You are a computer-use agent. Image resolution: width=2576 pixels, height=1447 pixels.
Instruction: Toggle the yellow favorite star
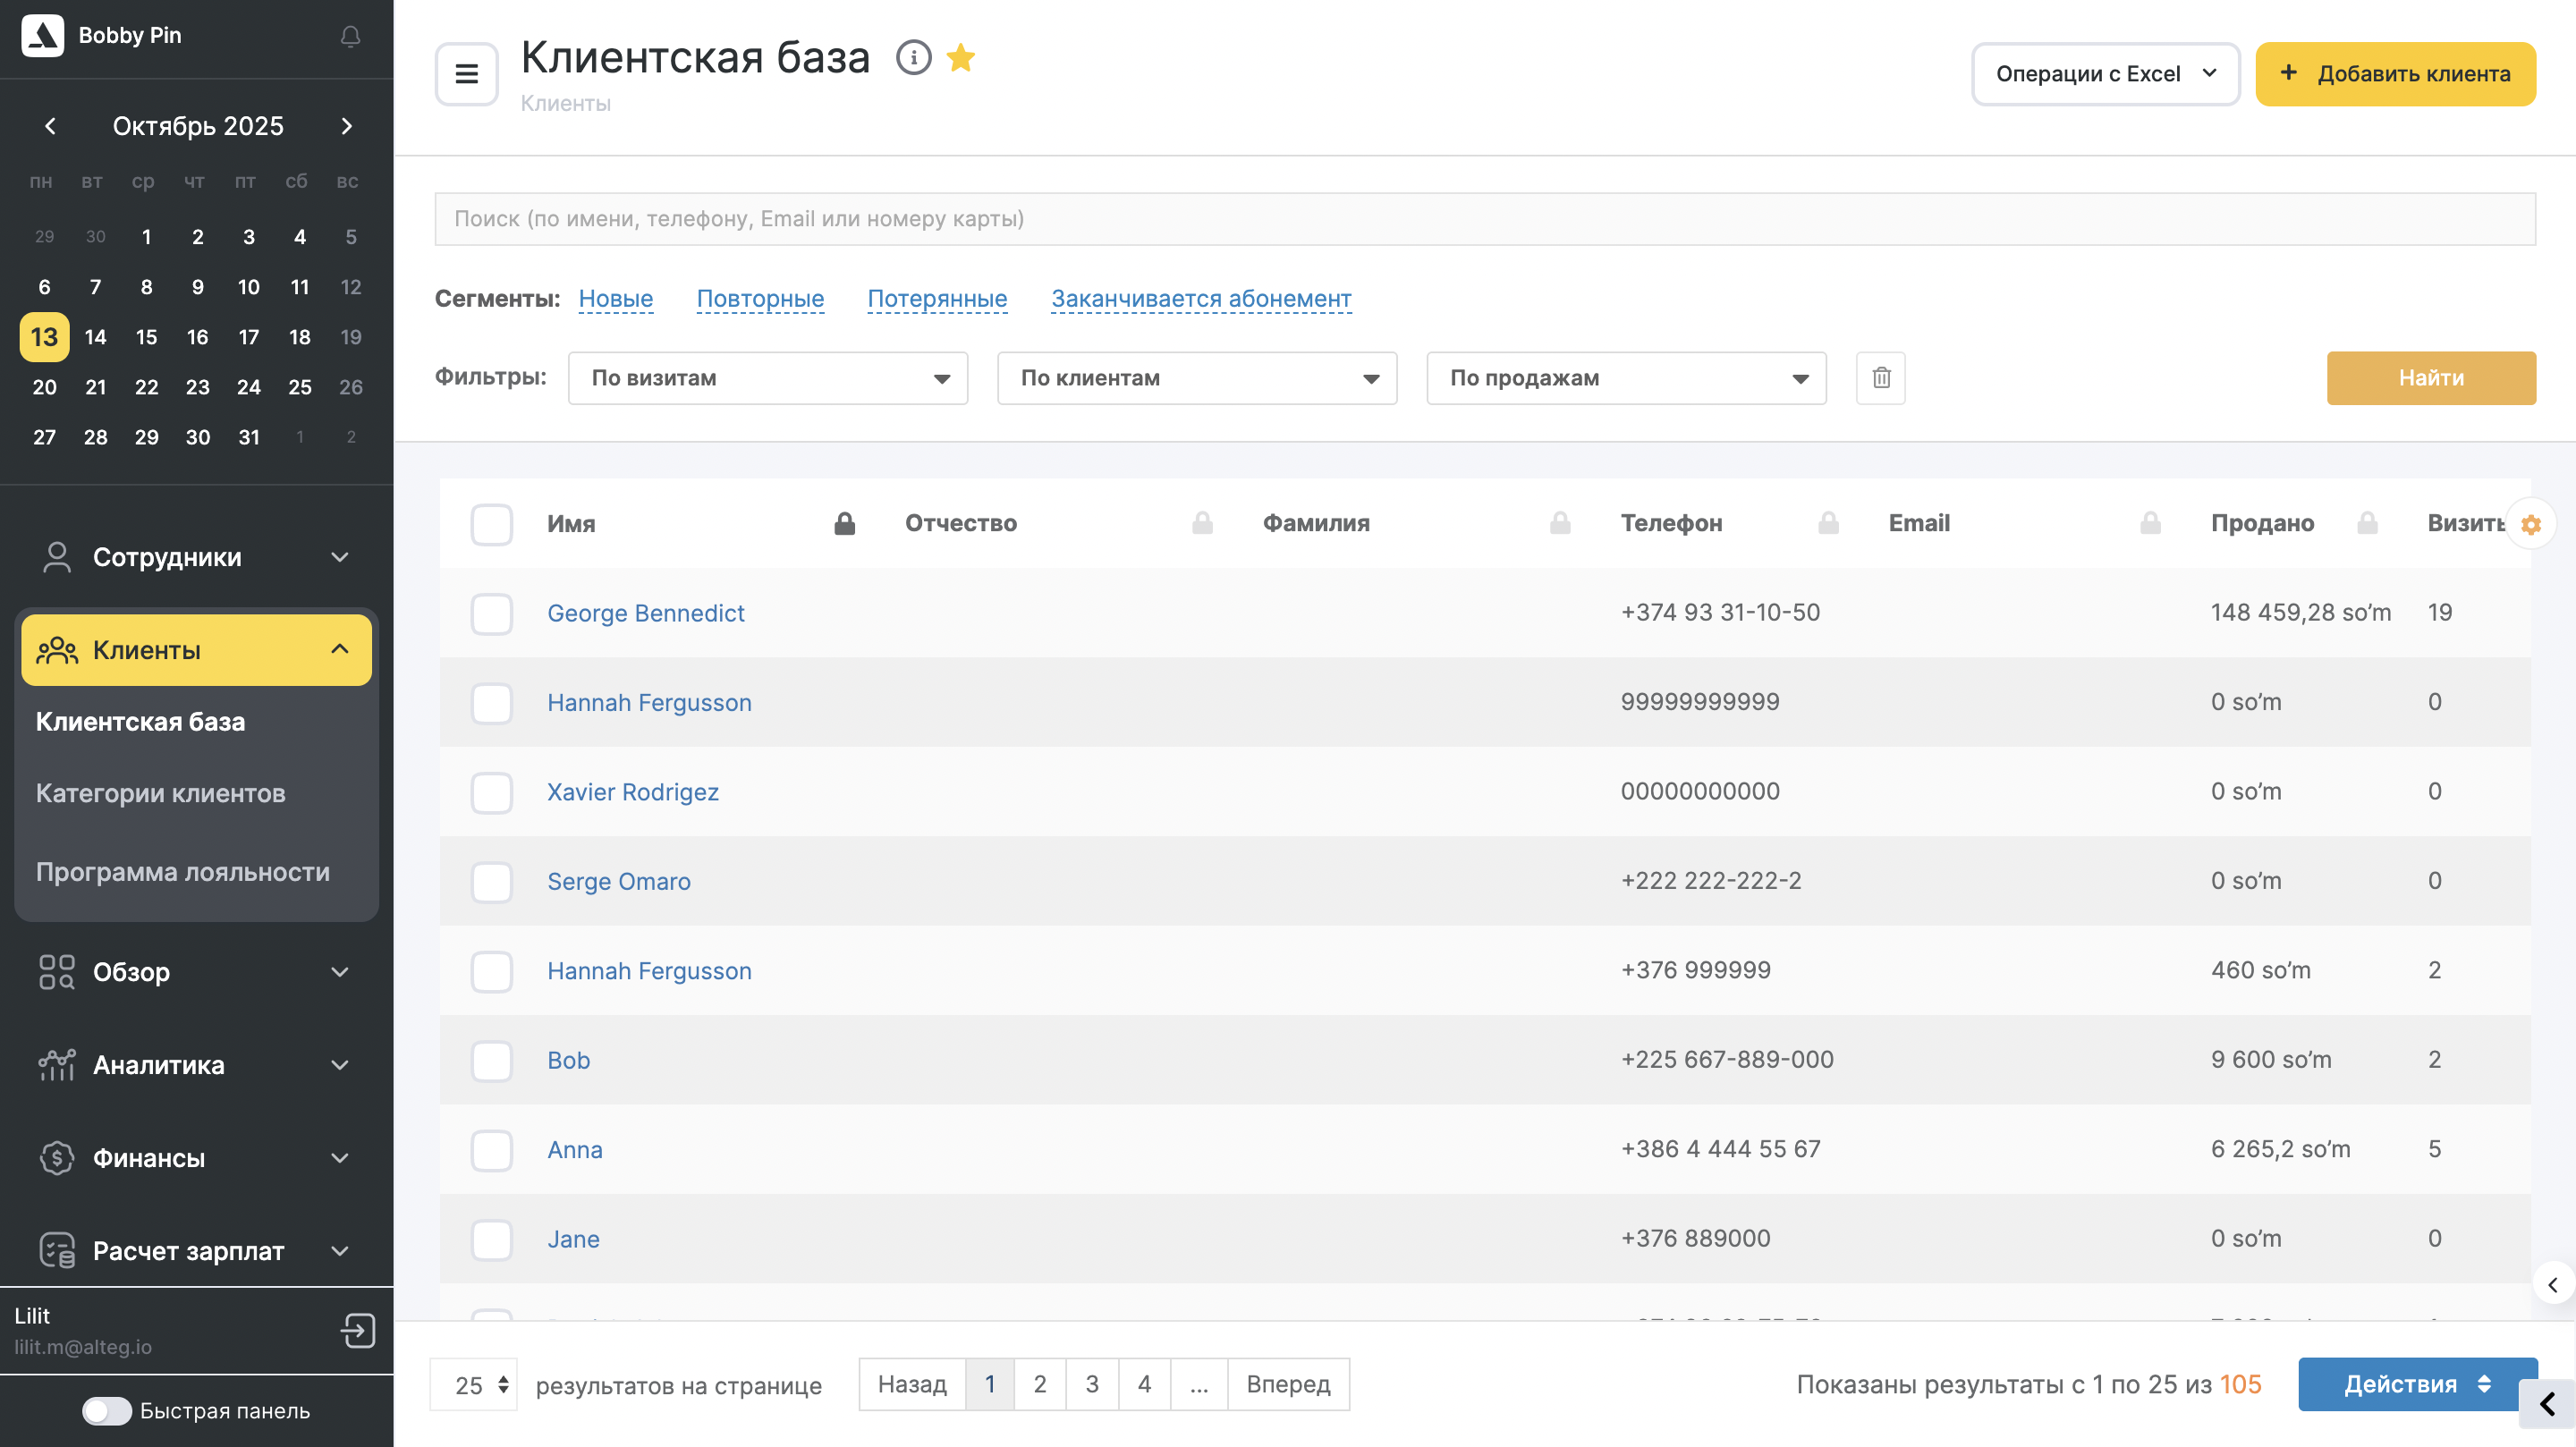point(960,58)
